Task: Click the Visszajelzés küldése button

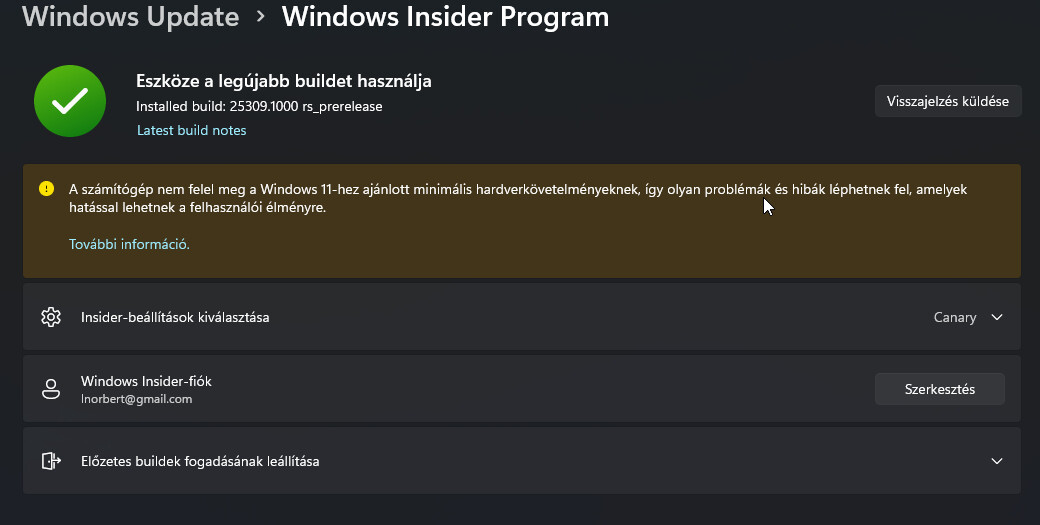Action: (x=948, y=101)
